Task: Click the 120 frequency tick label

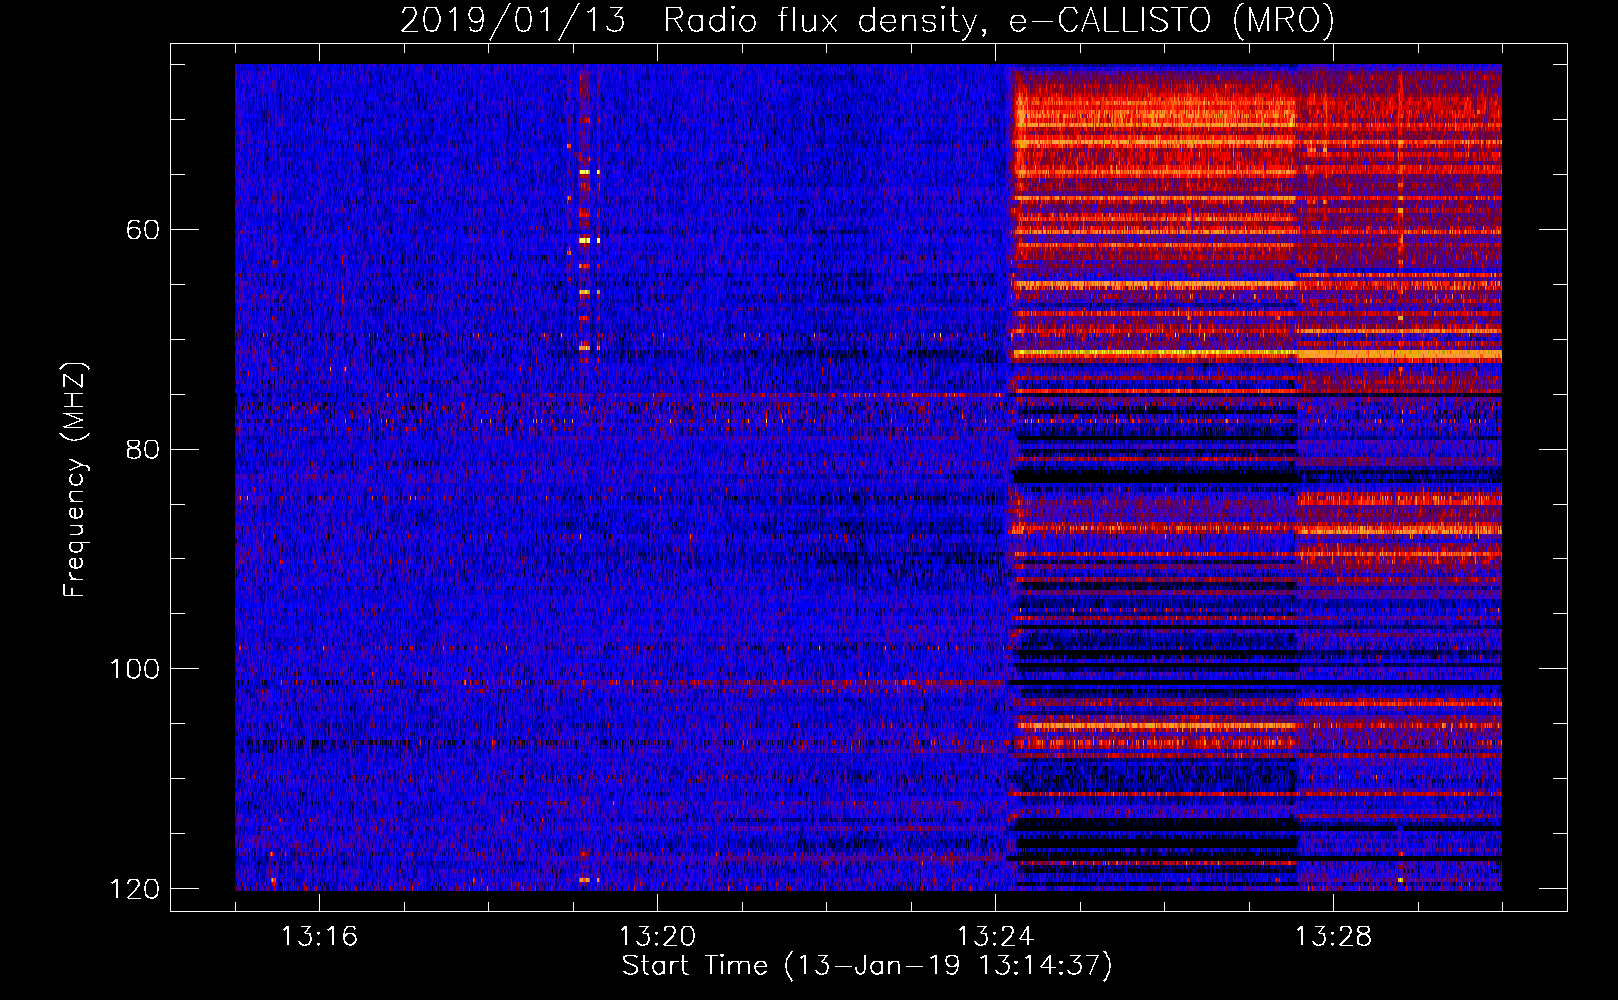Action: point(134,889)
